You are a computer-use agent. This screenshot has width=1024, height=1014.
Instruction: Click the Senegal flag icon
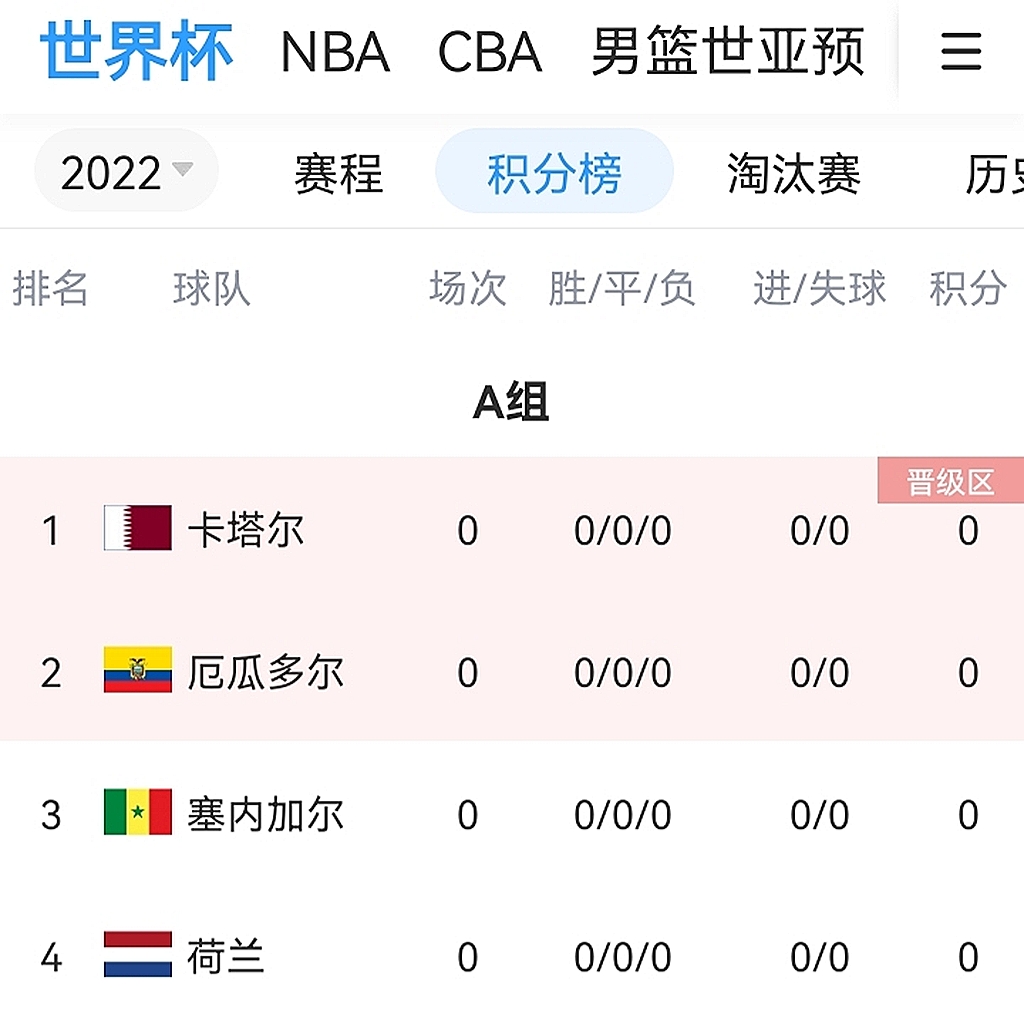[x=138, y=813]
